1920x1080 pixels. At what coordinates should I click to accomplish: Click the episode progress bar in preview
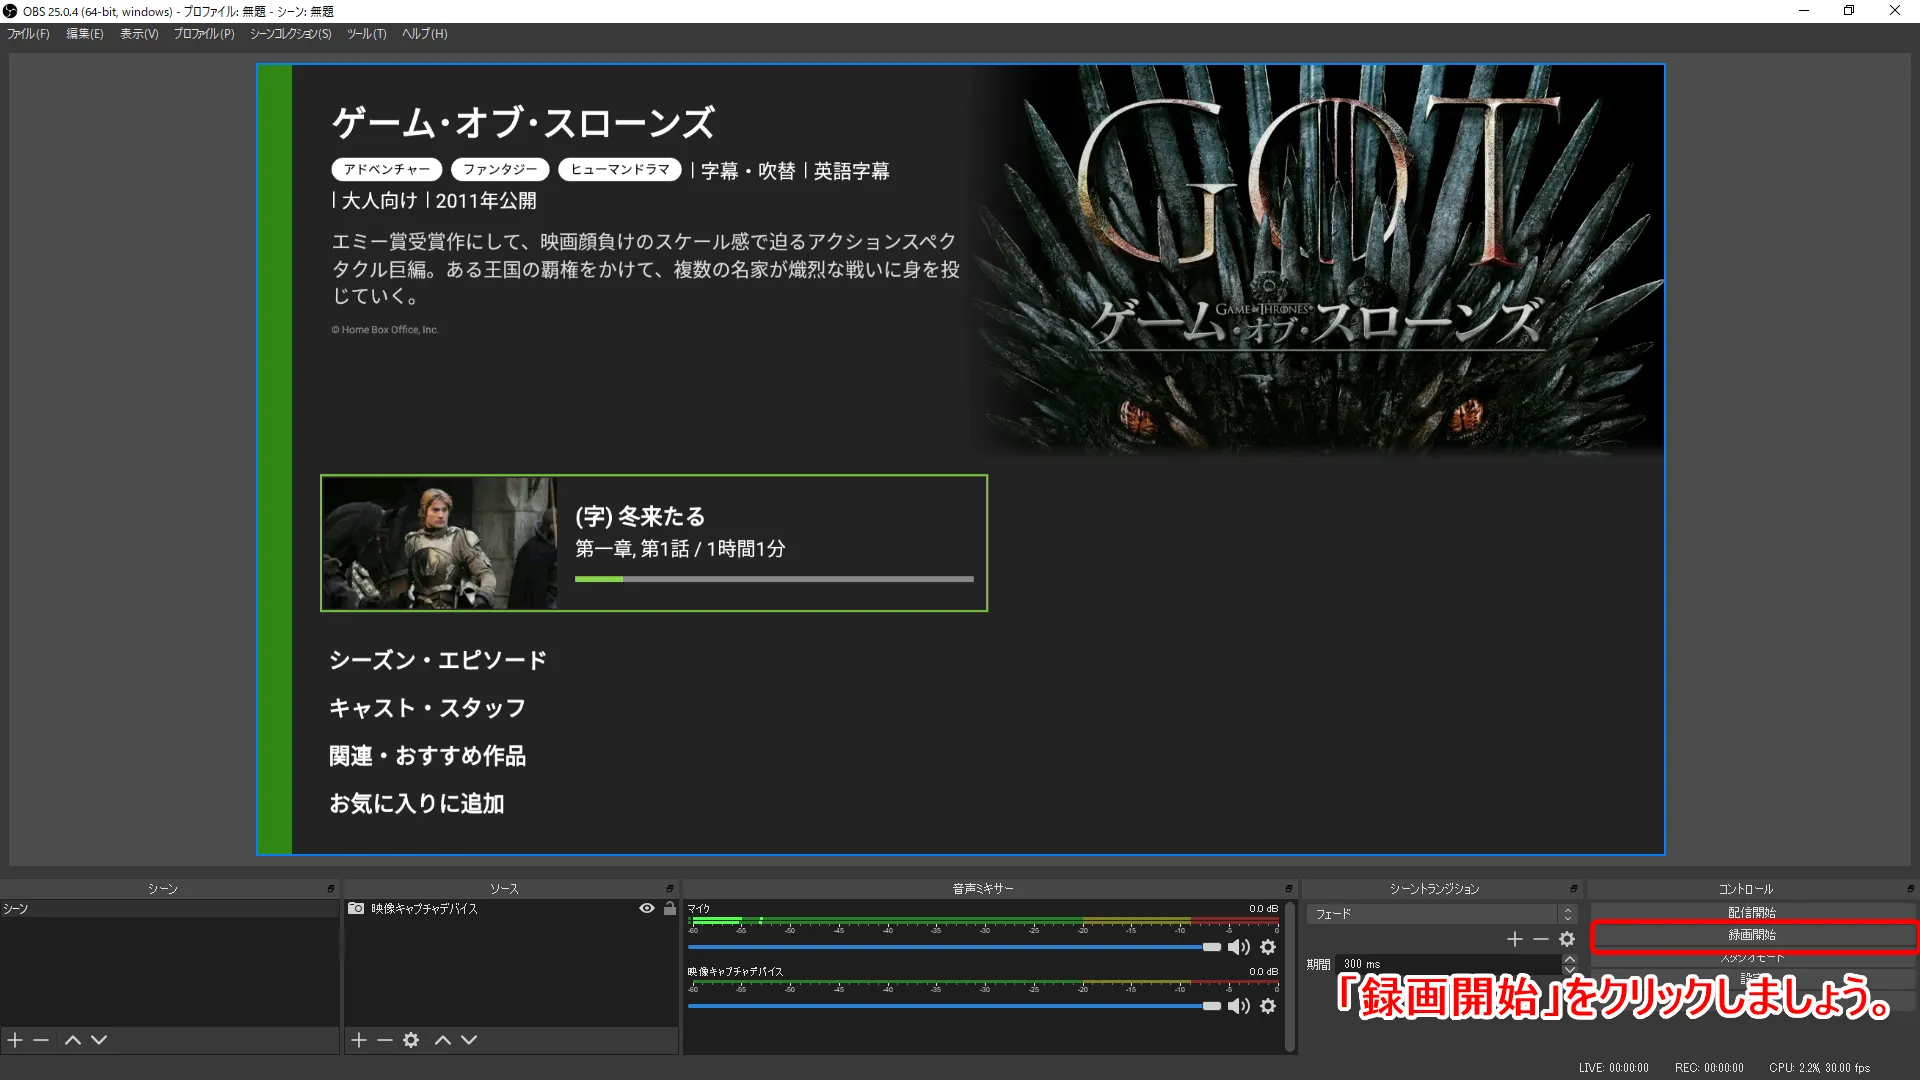[x=774, y=579]
